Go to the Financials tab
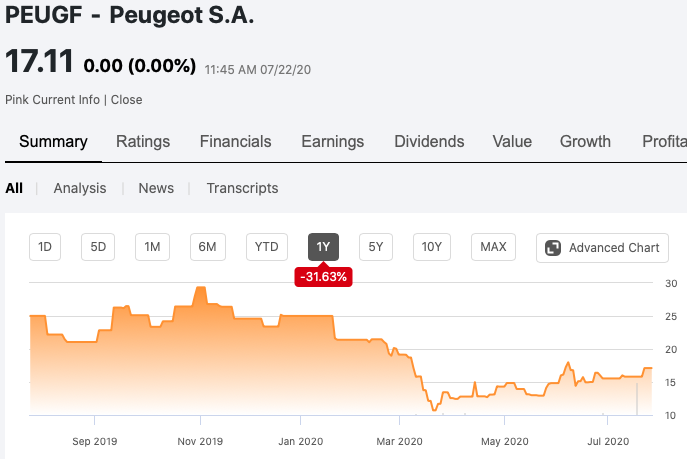The height and width of the screenshot is (459, 687). point(235,141)
